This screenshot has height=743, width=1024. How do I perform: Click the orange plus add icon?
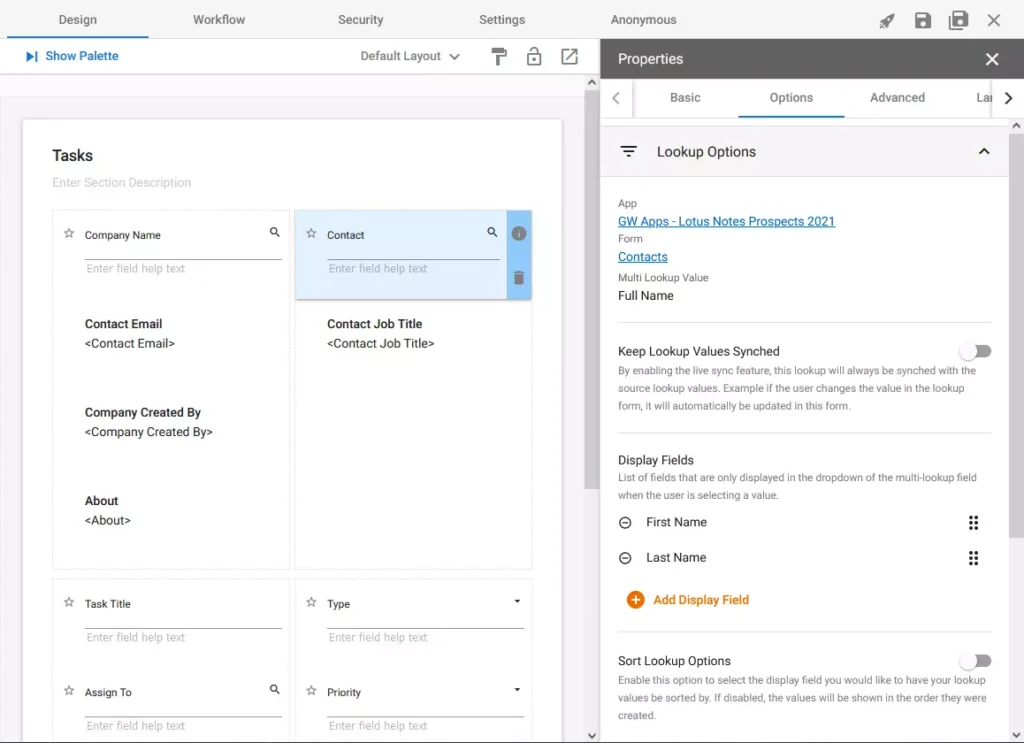(x=635, y=599)
